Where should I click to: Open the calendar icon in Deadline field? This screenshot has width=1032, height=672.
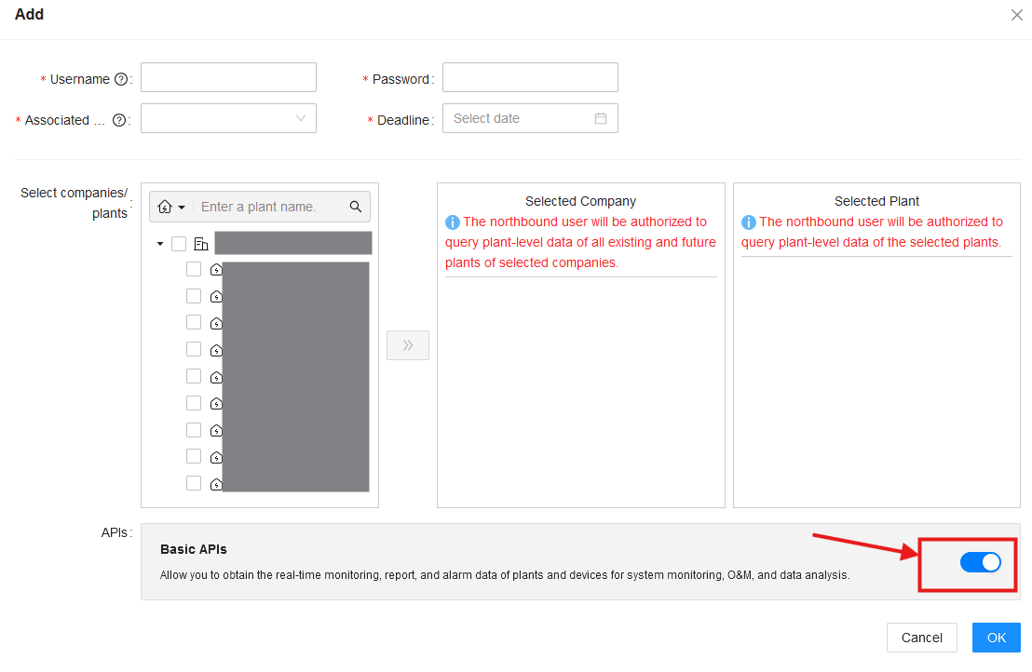[x=601, y=118]
